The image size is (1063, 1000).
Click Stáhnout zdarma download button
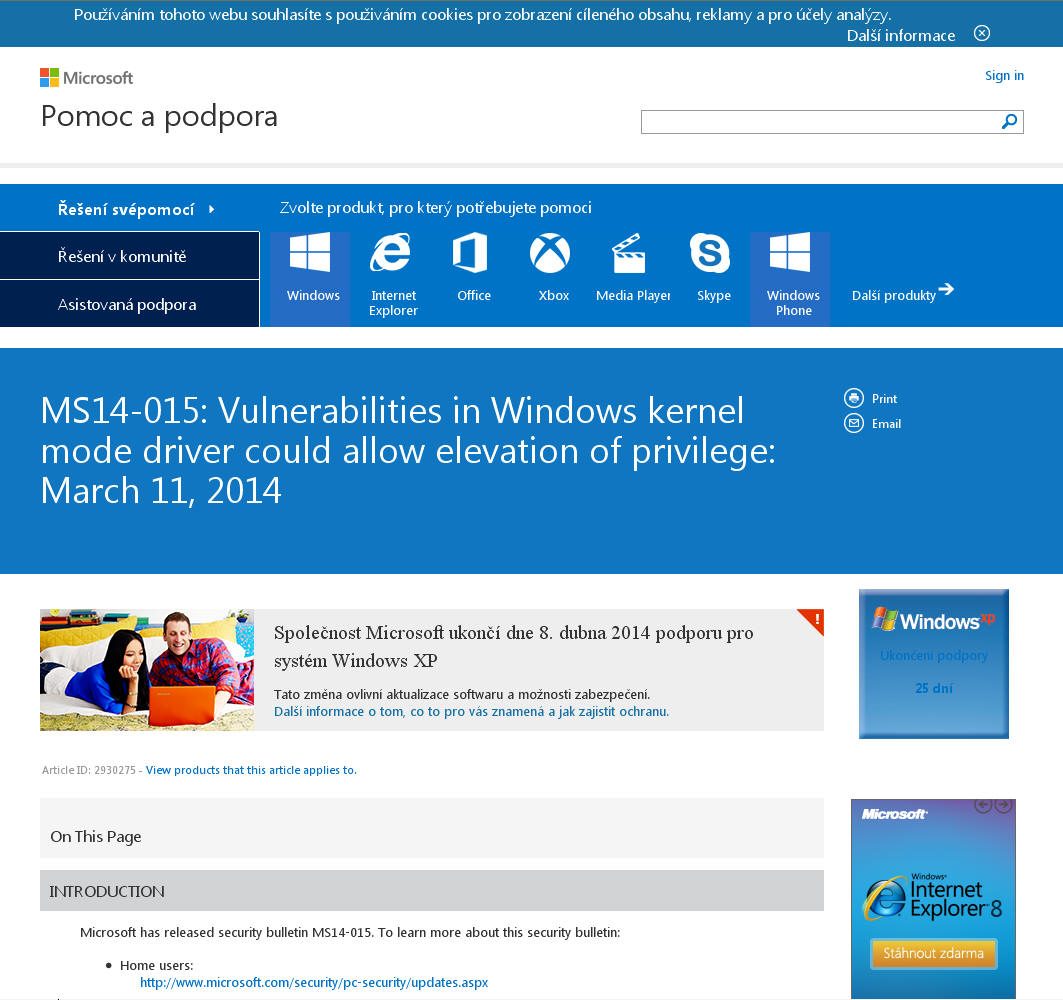[933, 953]
